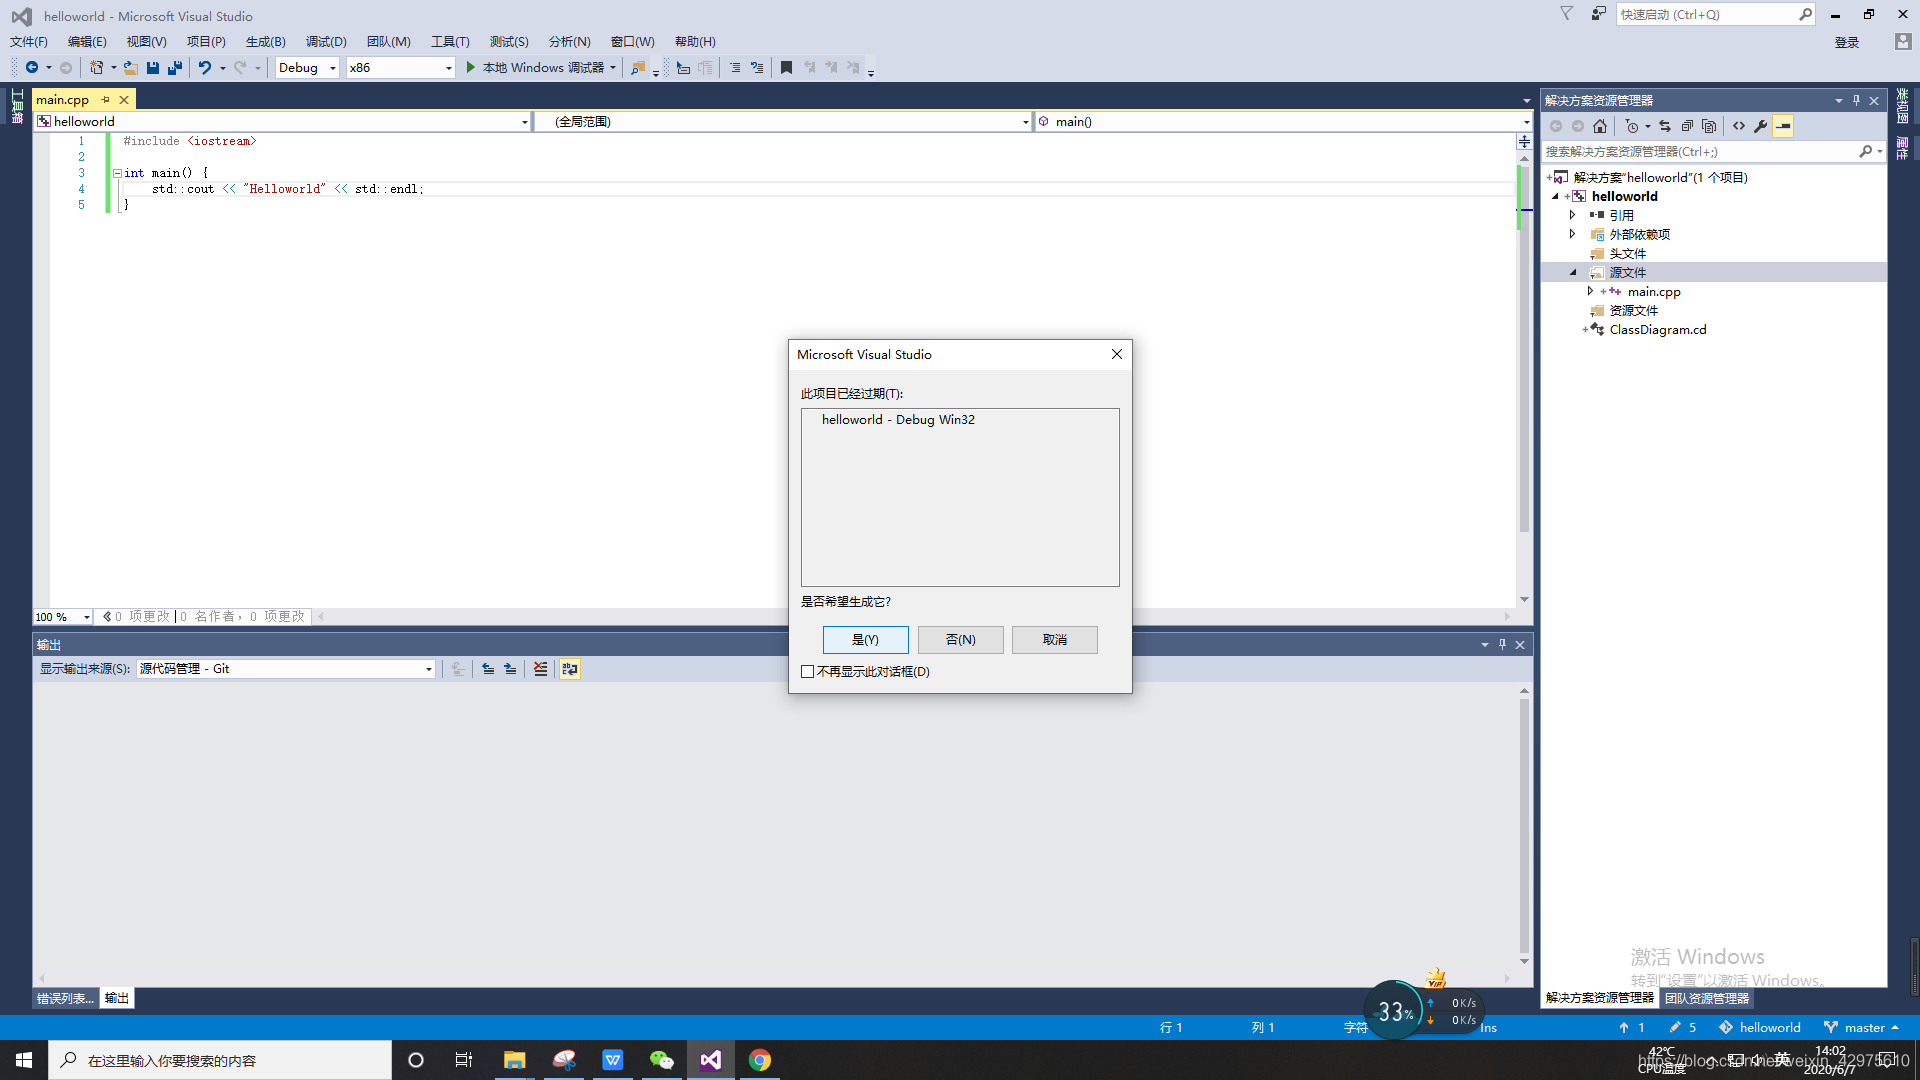Click the 快速启动 quick launch search box
Image resolution: width=1920 pixels, height=1080 pixels.
click(x=1715, y=15)
